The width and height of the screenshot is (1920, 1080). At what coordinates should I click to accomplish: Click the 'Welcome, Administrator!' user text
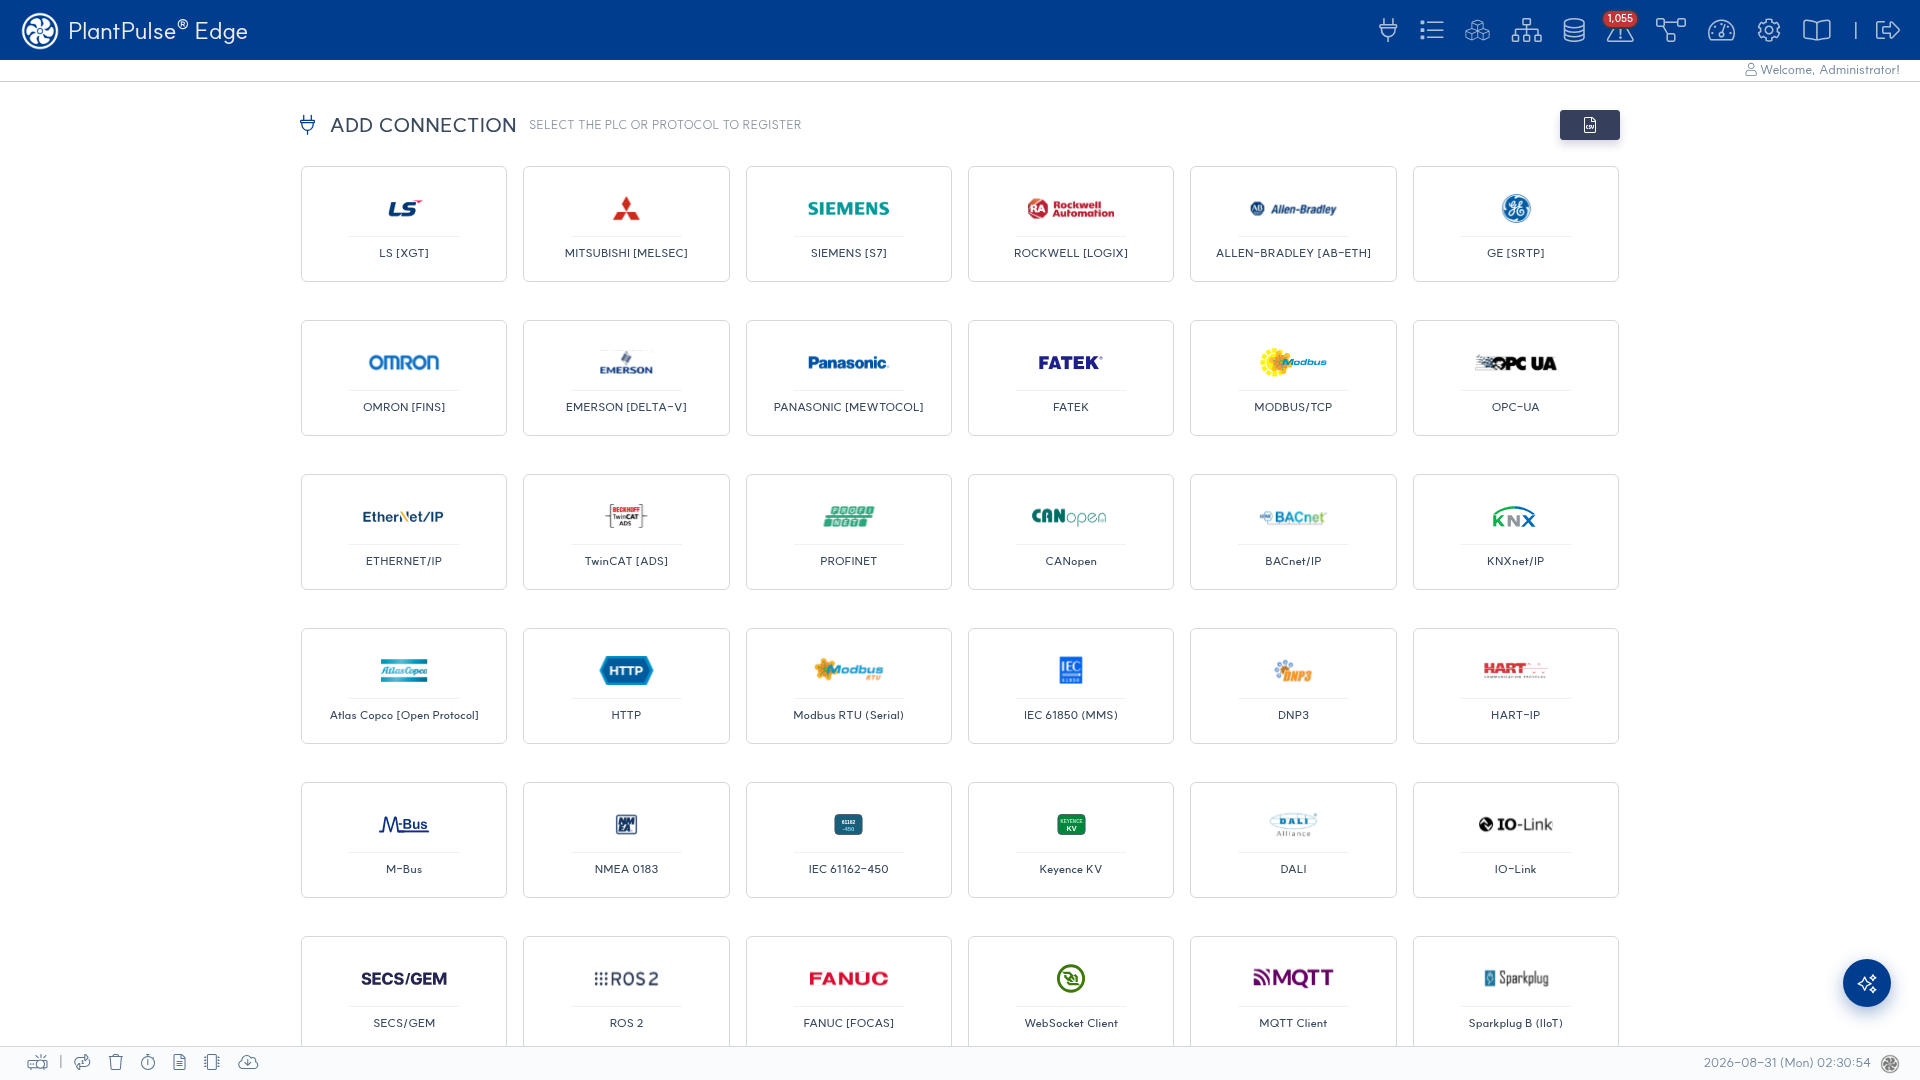tap(1829, 70)
